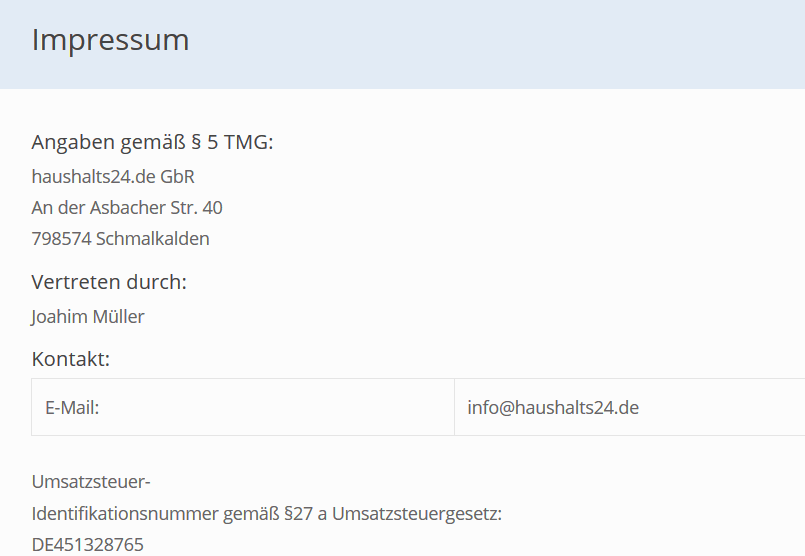805x556 pixels.
Task: Select the 'Angaben gemäß § 5 TMG:' heading
Action: point(152,142)
